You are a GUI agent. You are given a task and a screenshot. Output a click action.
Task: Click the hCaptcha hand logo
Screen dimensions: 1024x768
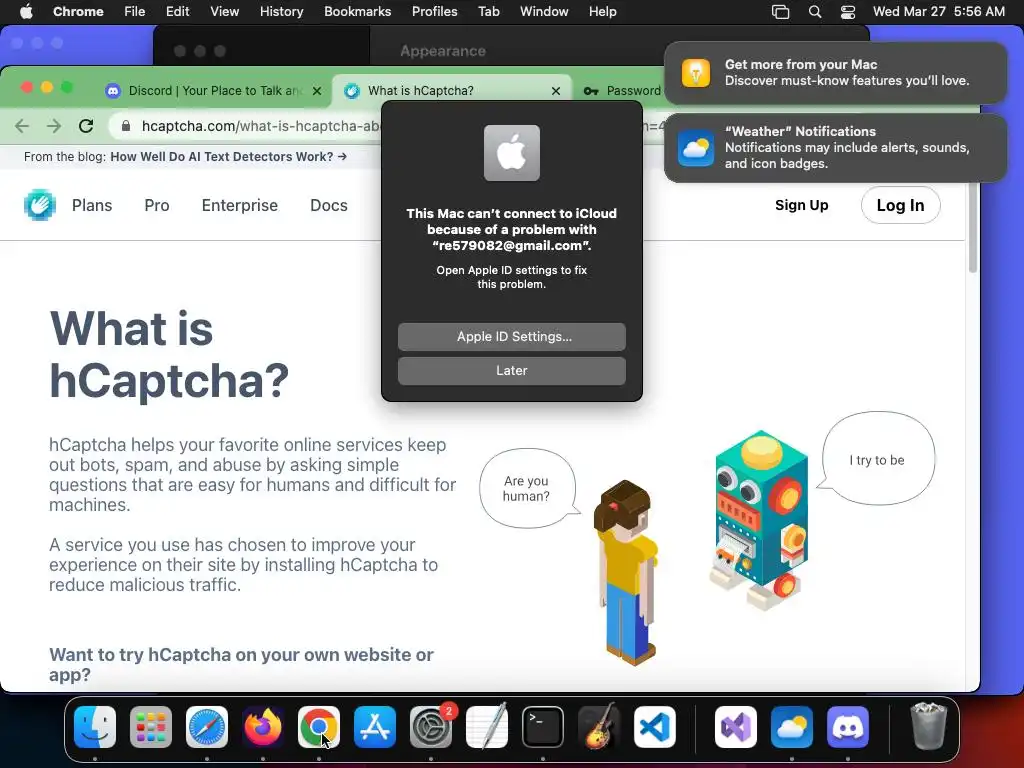[x=40, y=205]
